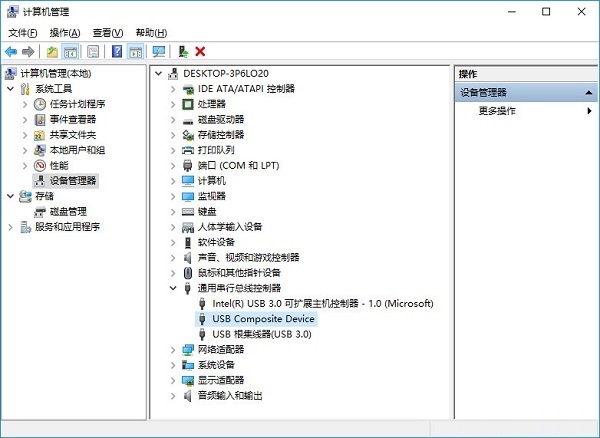This screenshot has height=438, width=600.
Task: Close the Computer Management window
Action: click(x=581, y=11)
